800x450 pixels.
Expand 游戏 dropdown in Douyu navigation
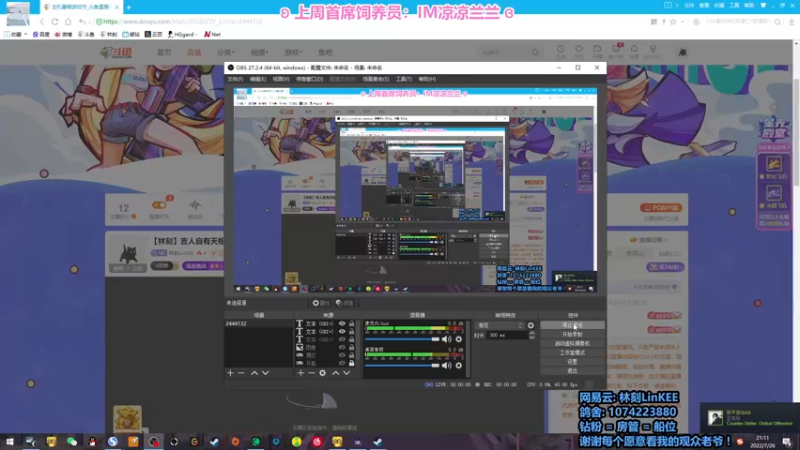pos(293,53)
